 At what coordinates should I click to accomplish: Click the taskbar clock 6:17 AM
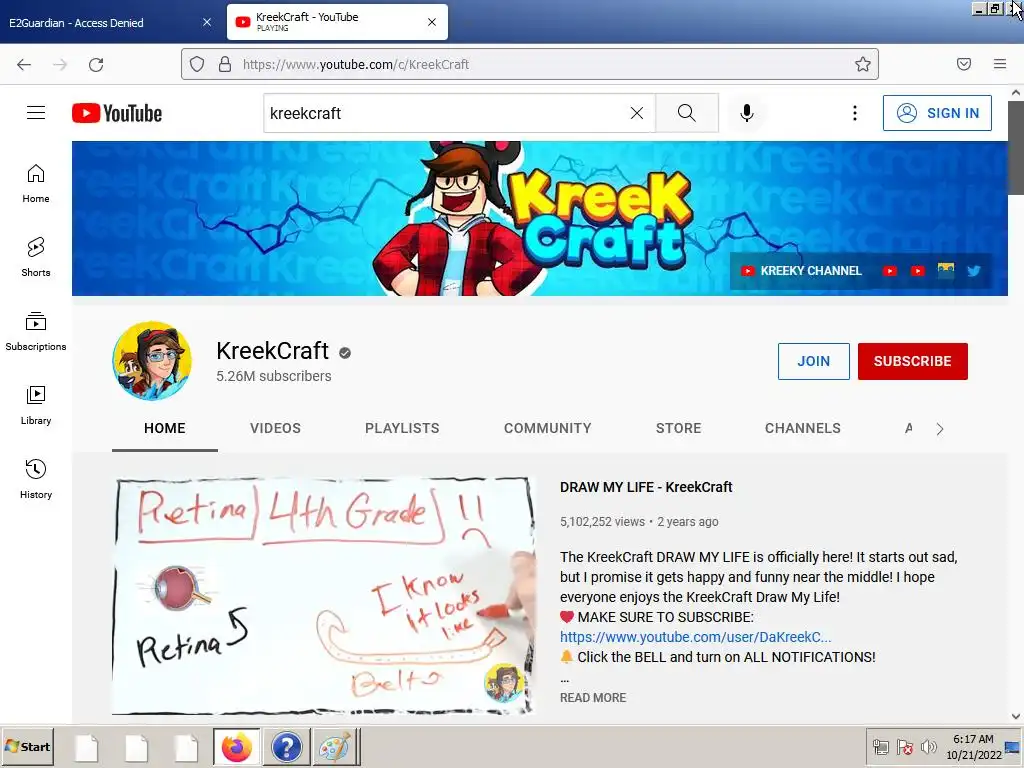(973, 739)
